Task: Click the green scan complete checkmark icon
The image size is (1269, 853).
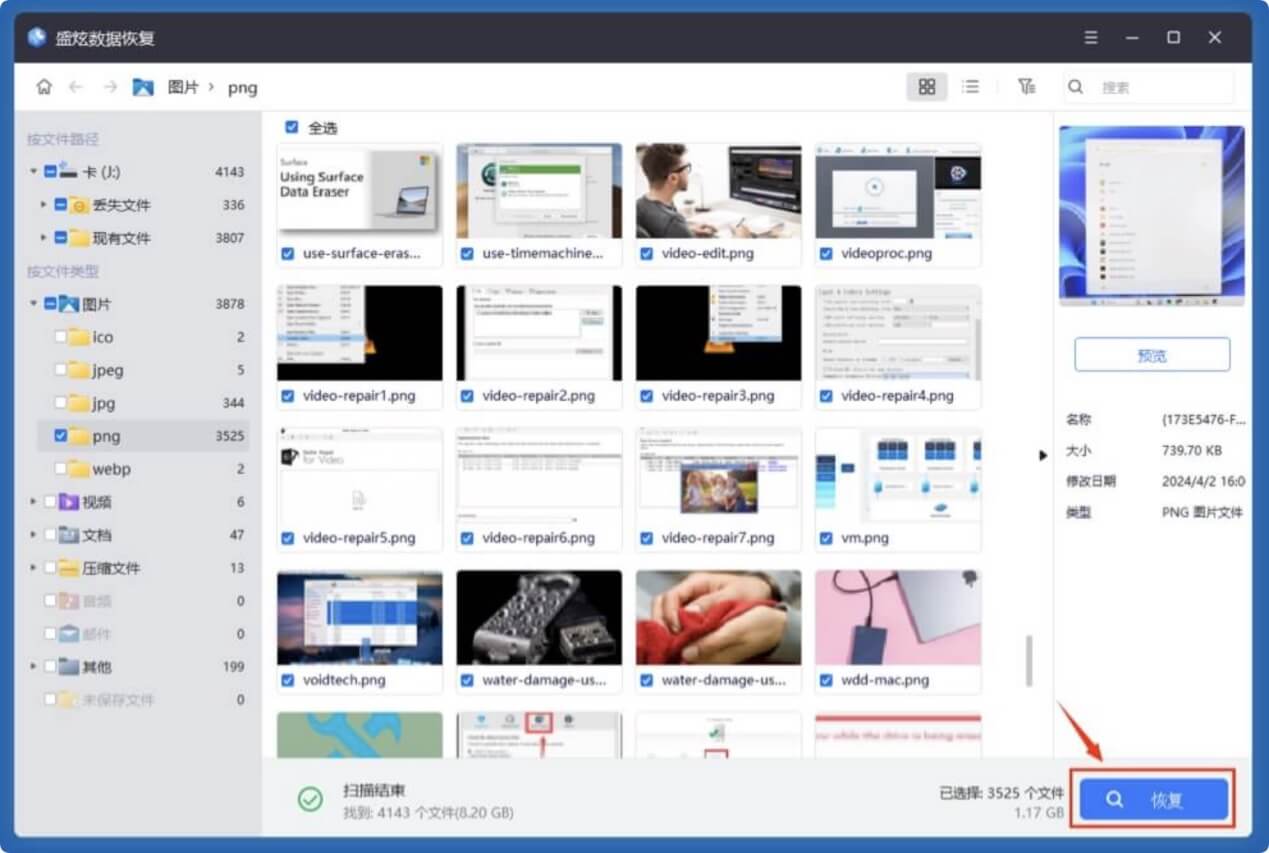Action: 311,799
